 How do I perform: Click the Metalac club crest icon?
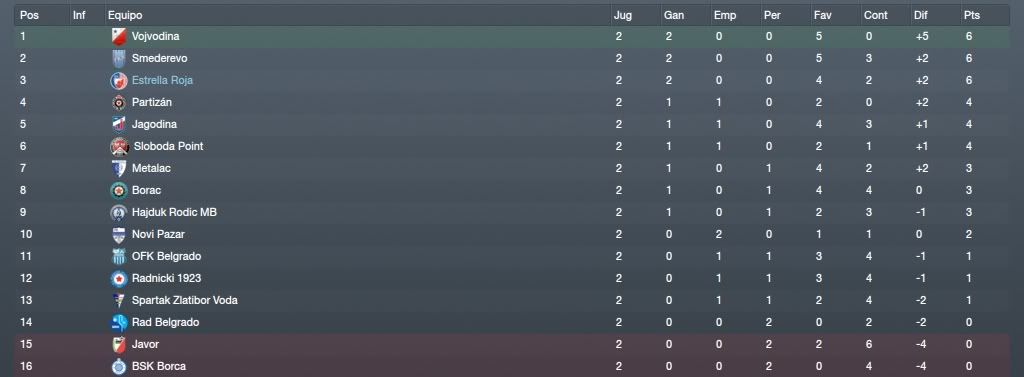coord(118,169)
